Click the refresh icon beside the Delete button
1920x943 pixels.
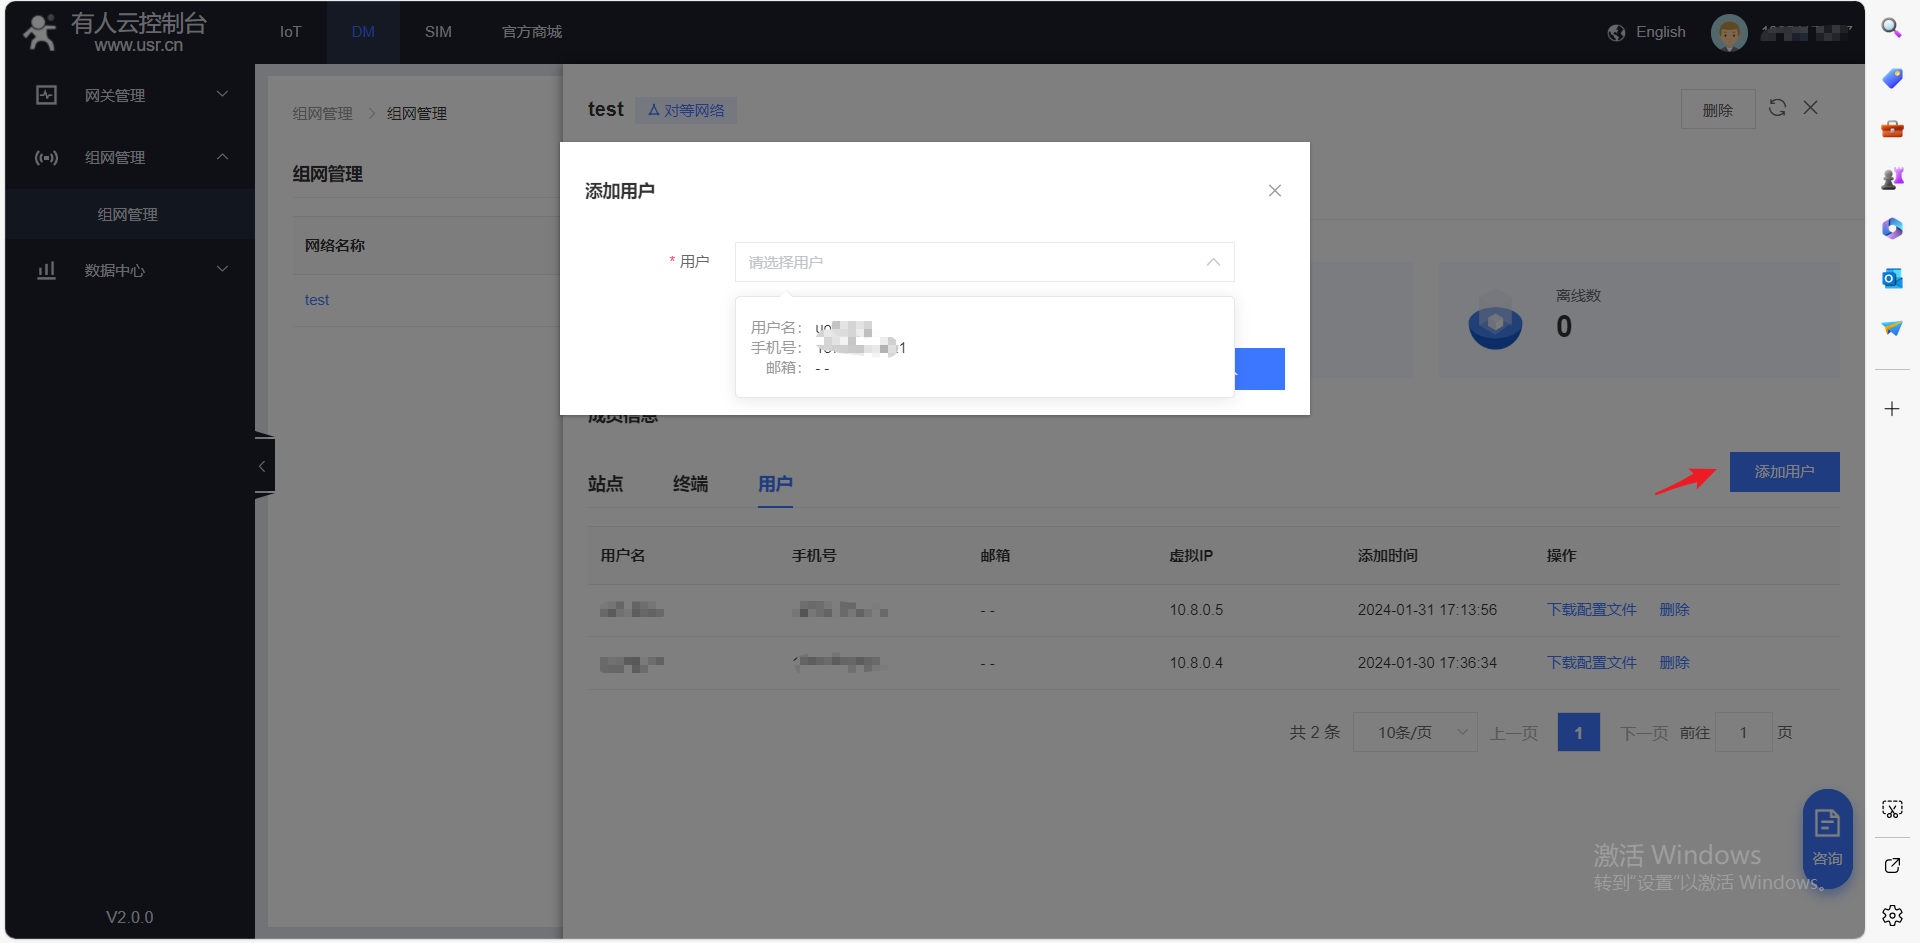[x=1777, y=108]
